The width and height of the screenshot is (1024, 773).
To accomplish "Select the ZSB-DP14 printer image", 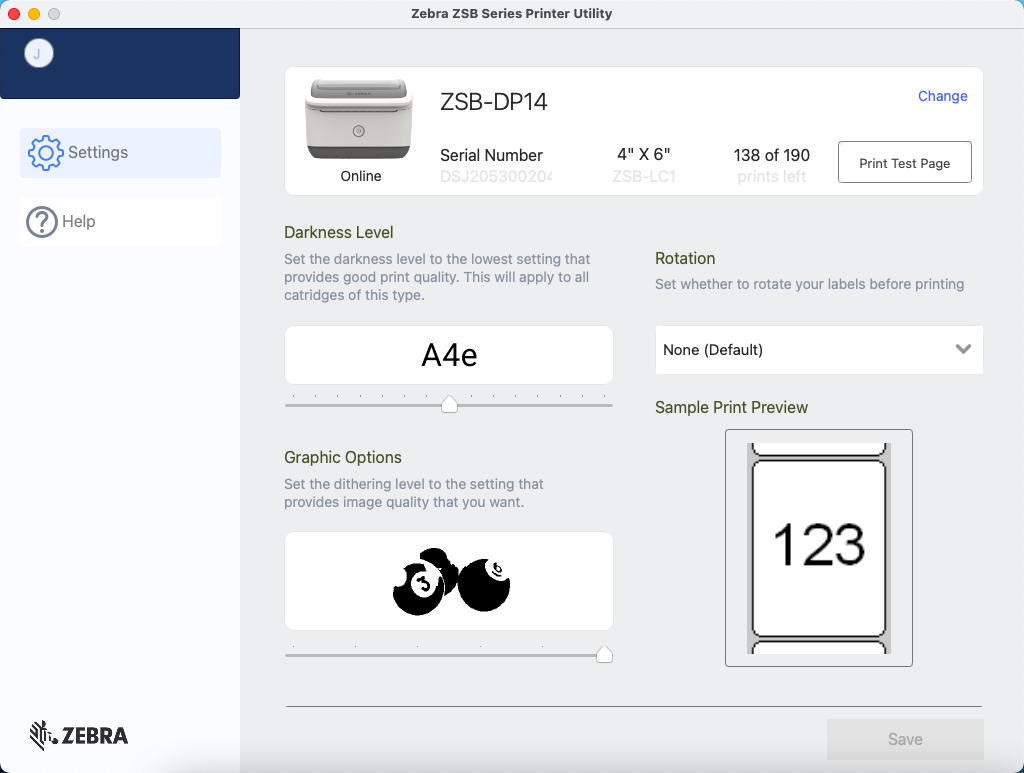I will point(359,120).
